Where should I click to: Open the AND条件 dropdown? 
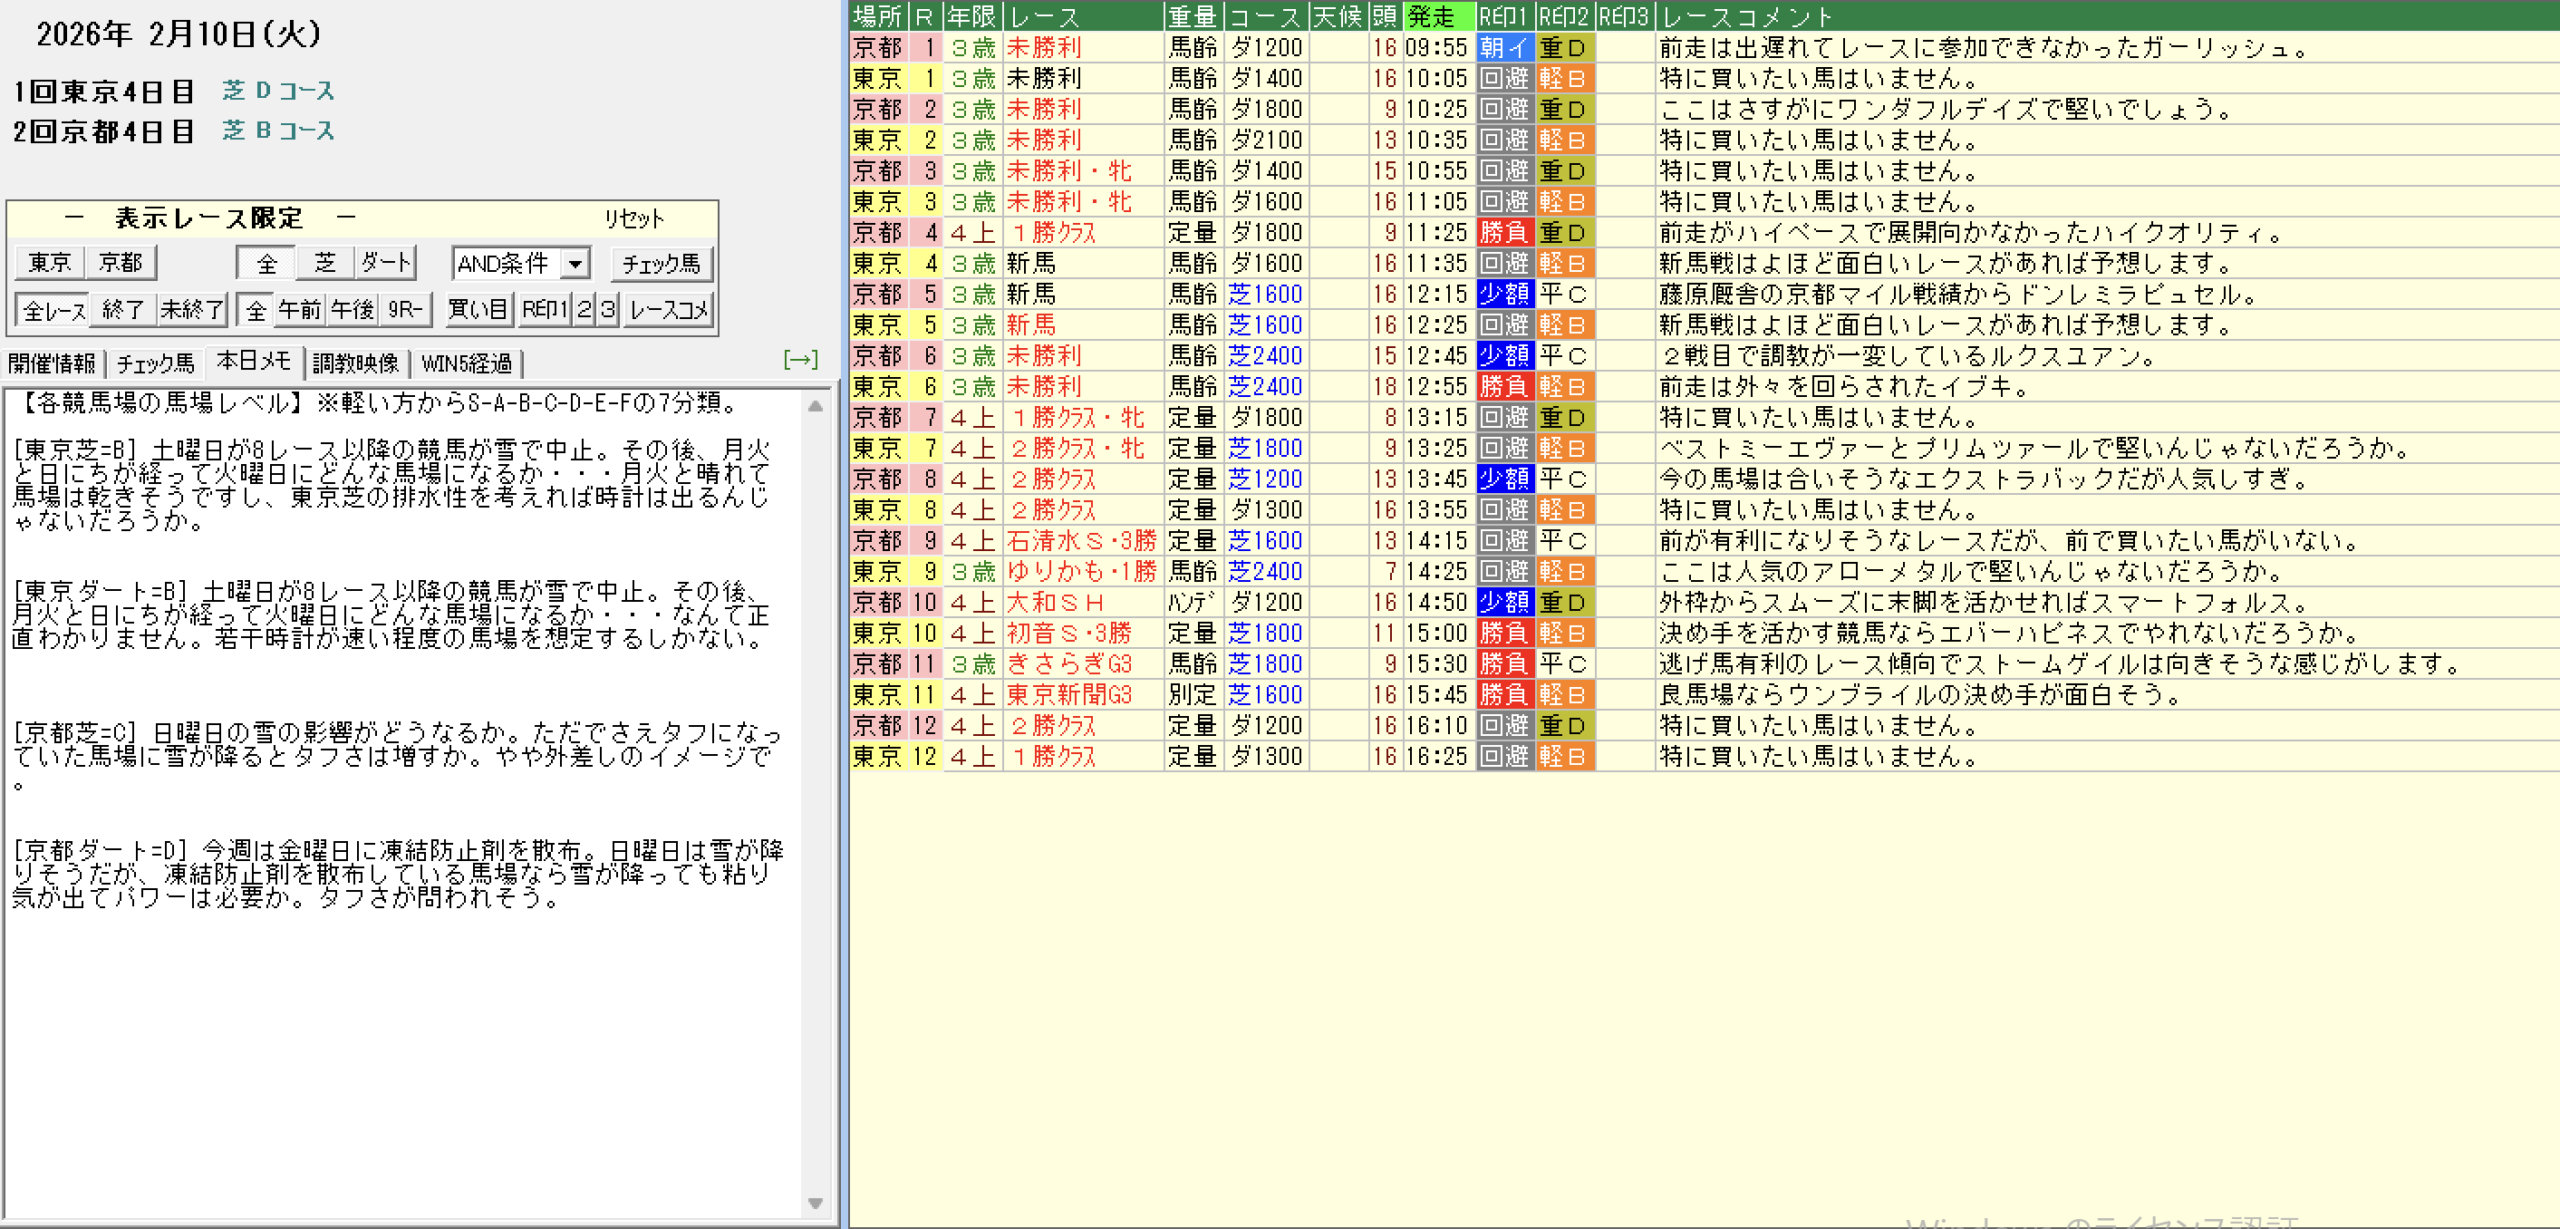(x=575, y=264)
